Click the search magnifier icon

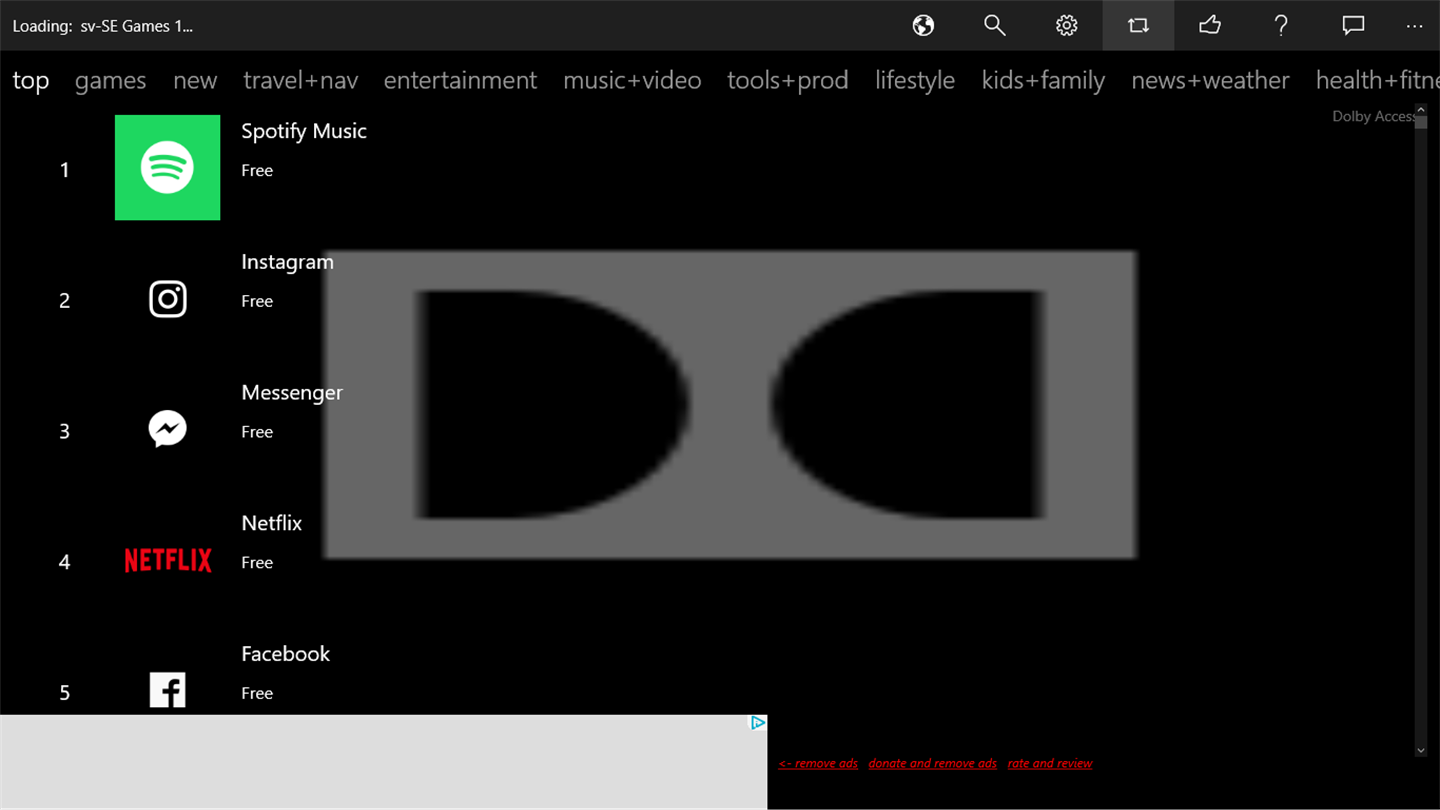click(994, 26)
